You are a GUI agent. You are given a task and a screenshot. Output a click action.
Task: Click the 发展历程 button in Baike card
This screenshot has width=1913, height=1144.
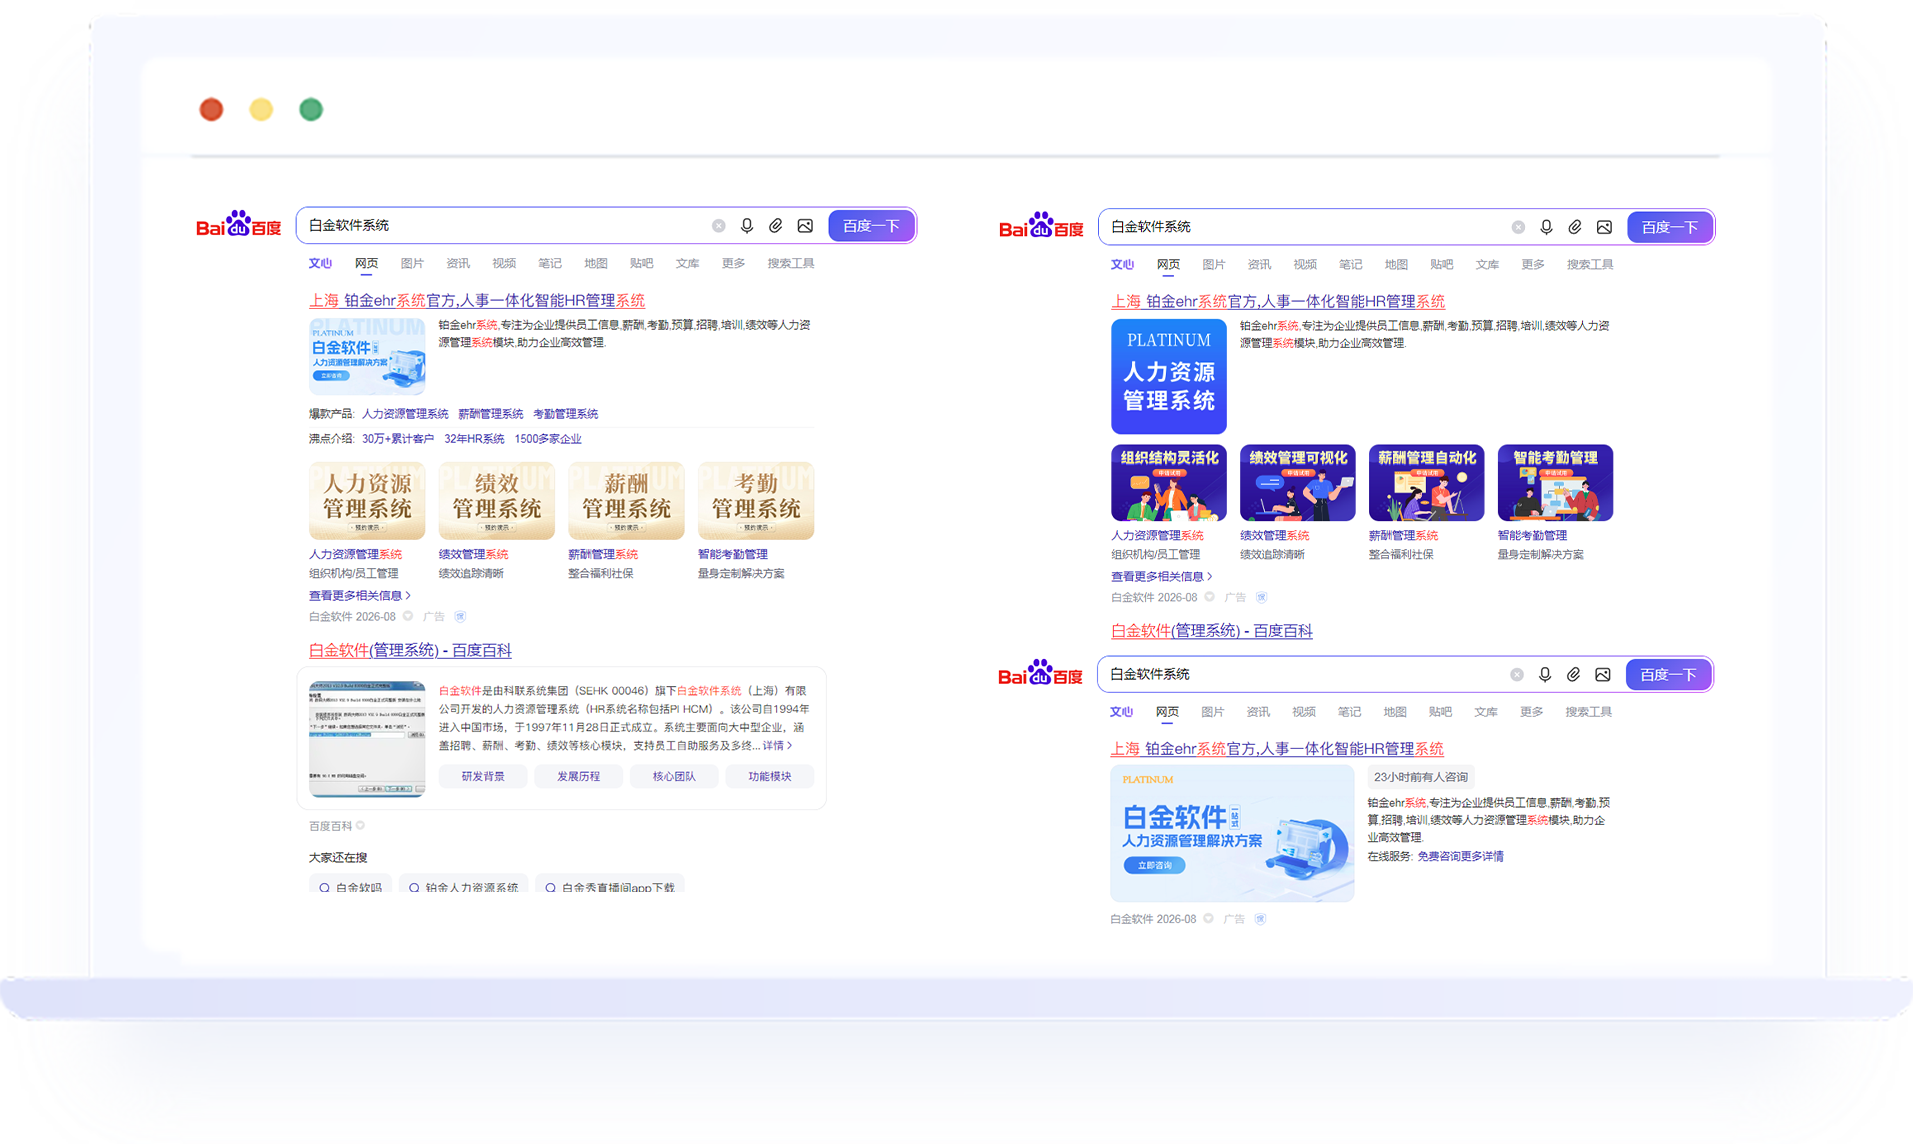tap(579, 777)
